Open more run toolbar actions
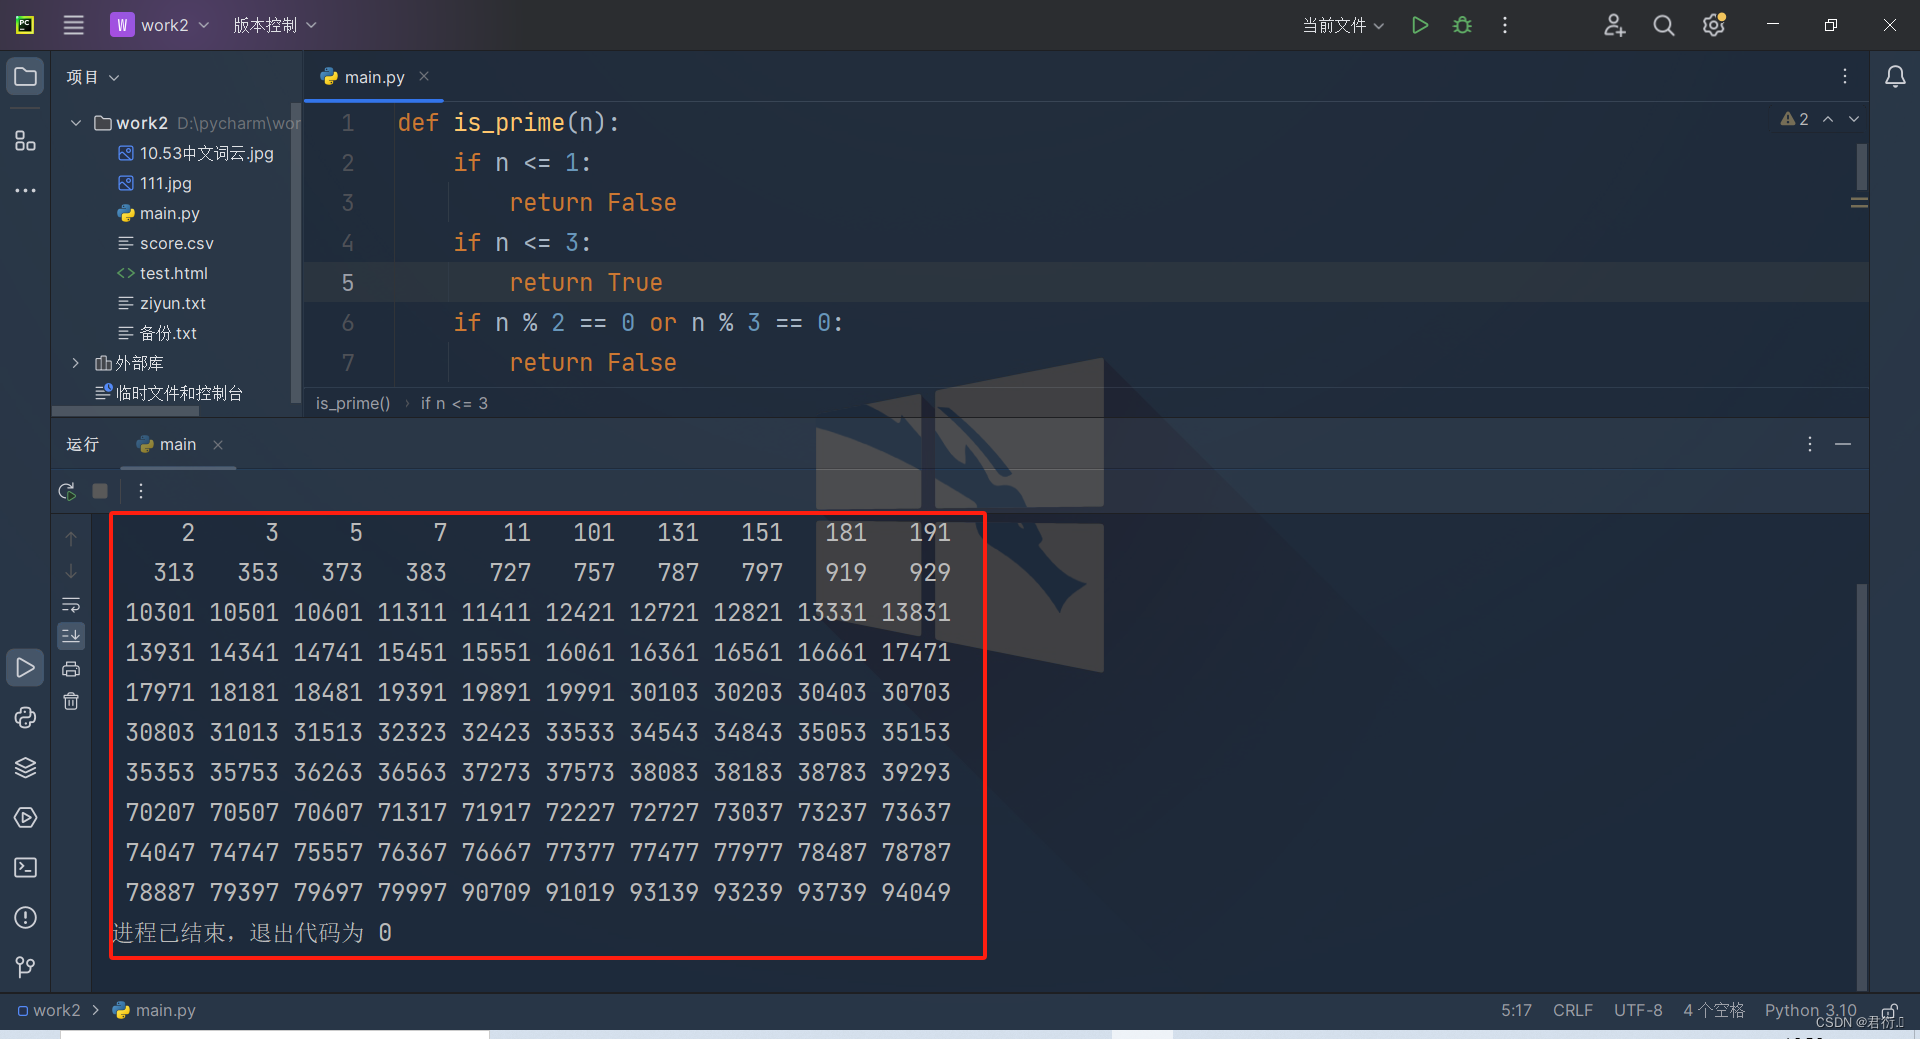 click(141, 491)
